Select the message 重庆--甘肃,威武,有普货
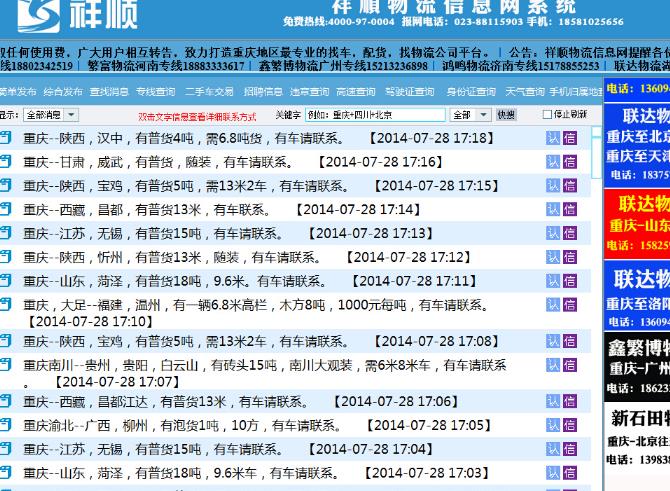Screen dimensions: 670x491 point(233,162)
